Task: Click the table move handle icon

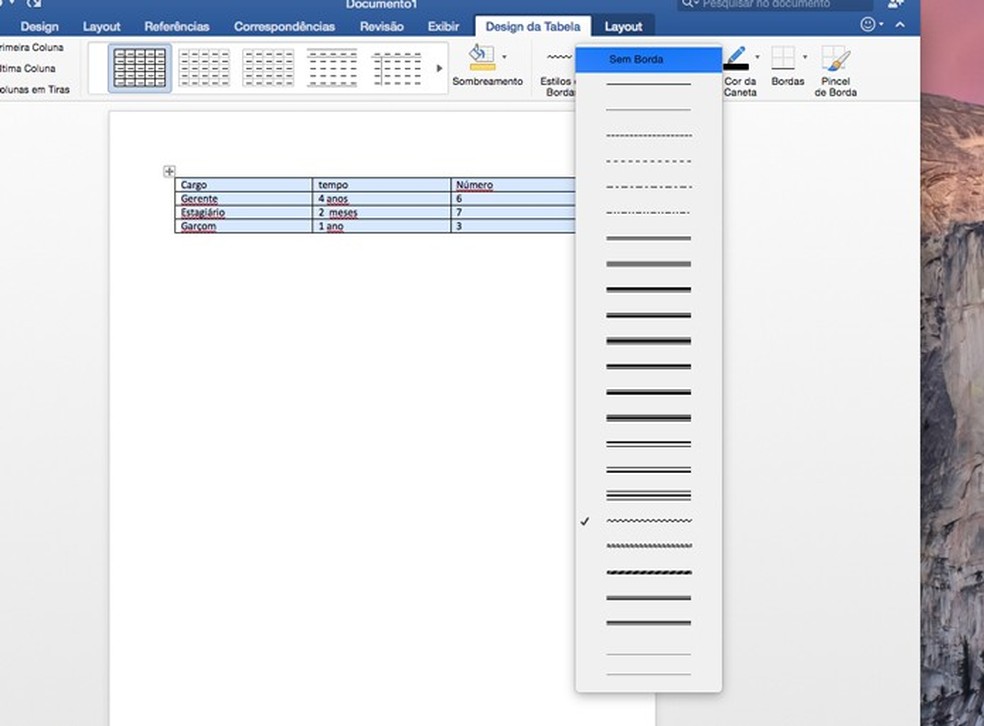Action: tap(169, 171)
